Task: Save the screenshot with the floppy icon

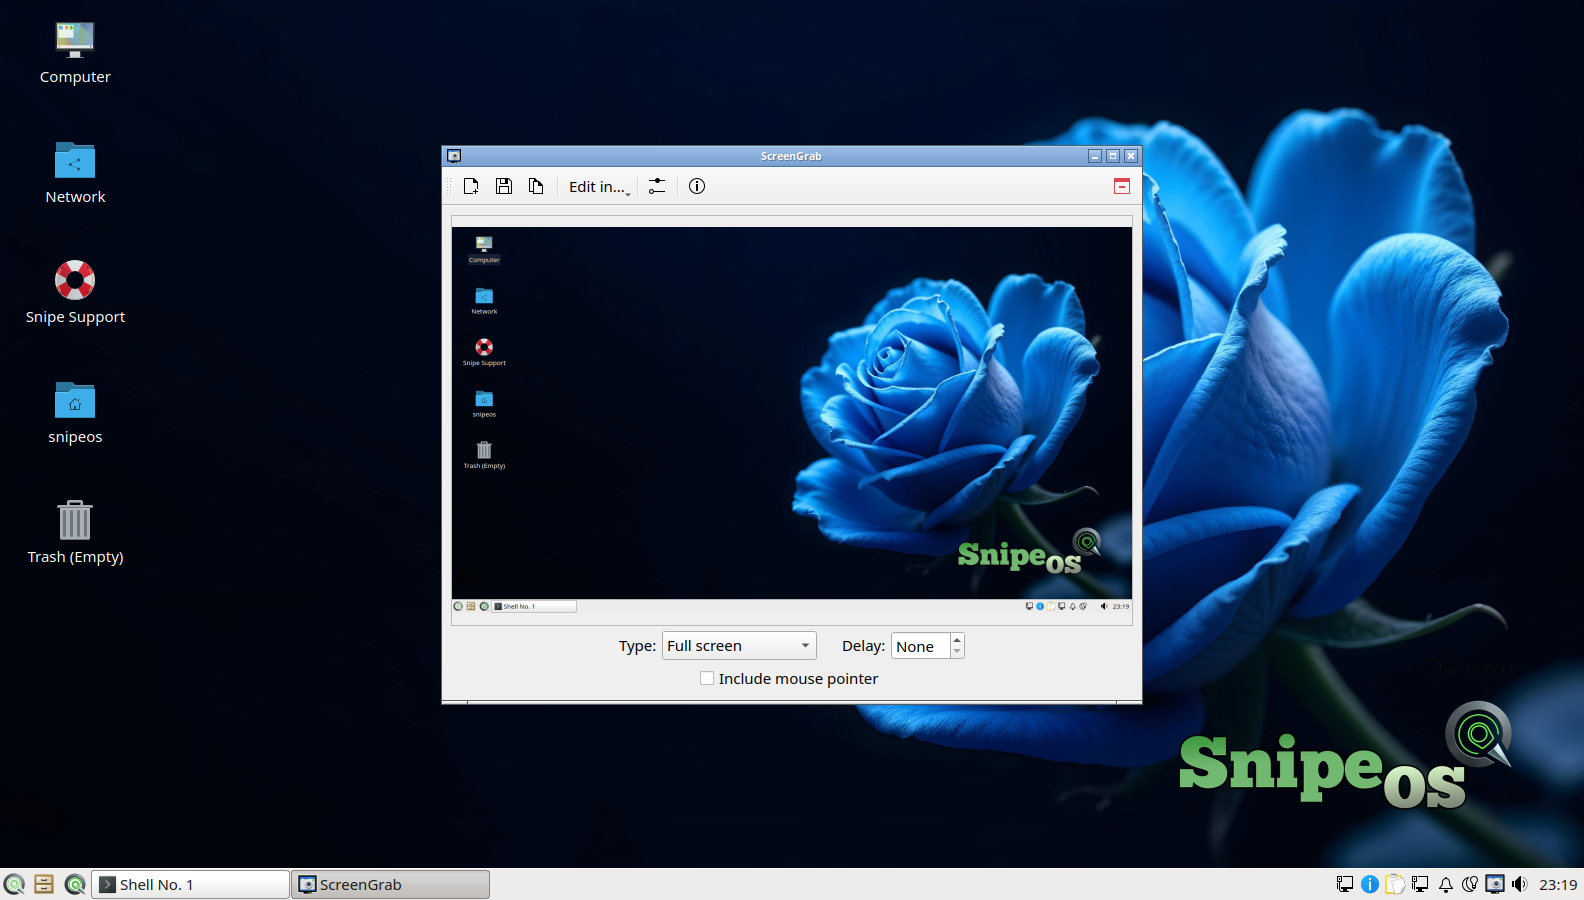Action: point(504,186)
